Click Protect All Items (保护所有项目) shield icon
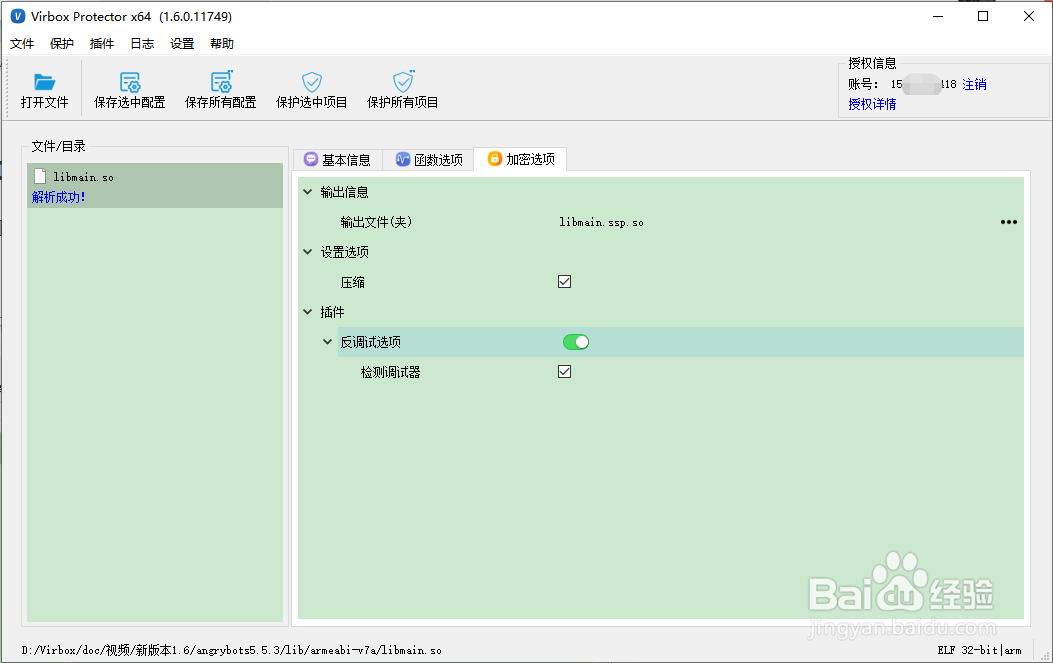Screen dimensions: 1053x663 tap(403, 81)
